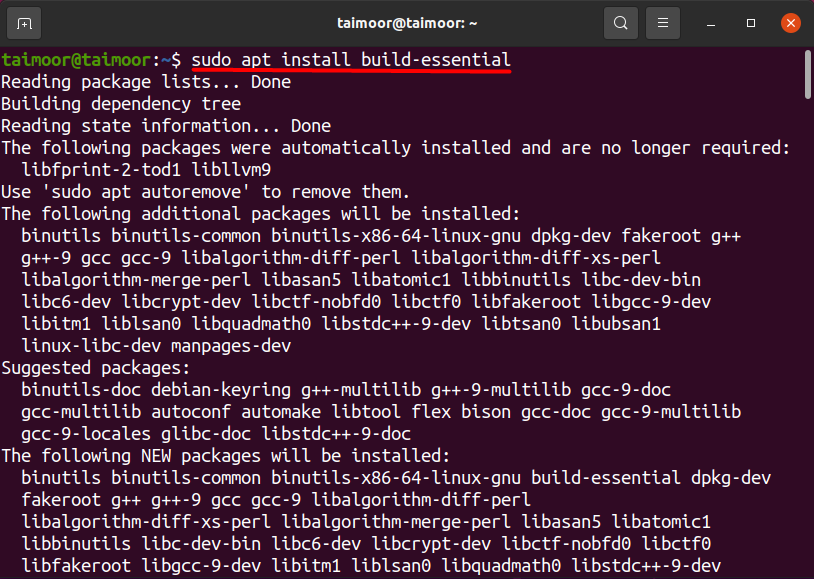The height and width of the screenshot is (579, 814).
Task: Click the vertical scrollbar thumb
Action: point(807,74)
